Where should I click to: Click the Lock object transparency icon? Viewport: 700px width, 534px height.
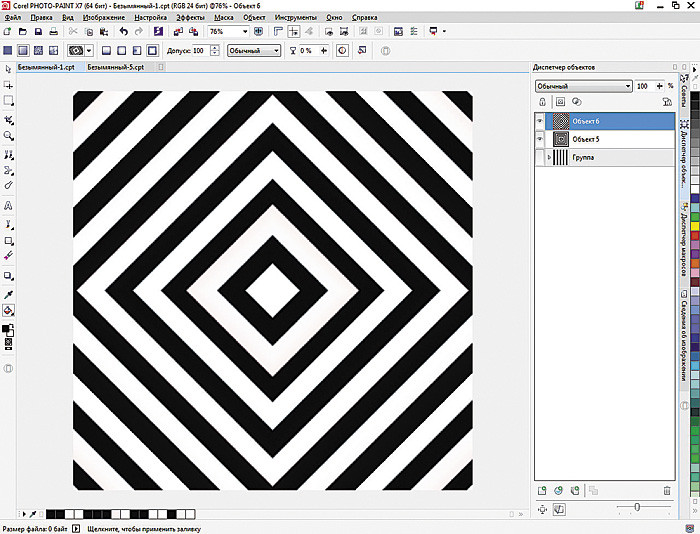coord(542,102)
